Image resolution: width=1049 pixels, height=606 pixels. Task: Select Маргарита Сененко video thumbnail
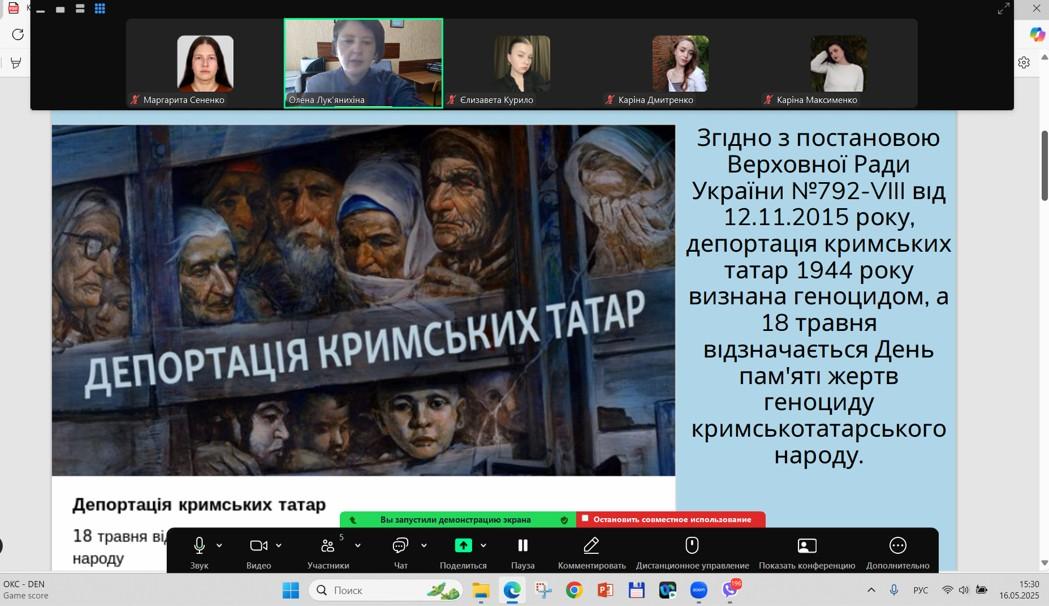[205, 64]
